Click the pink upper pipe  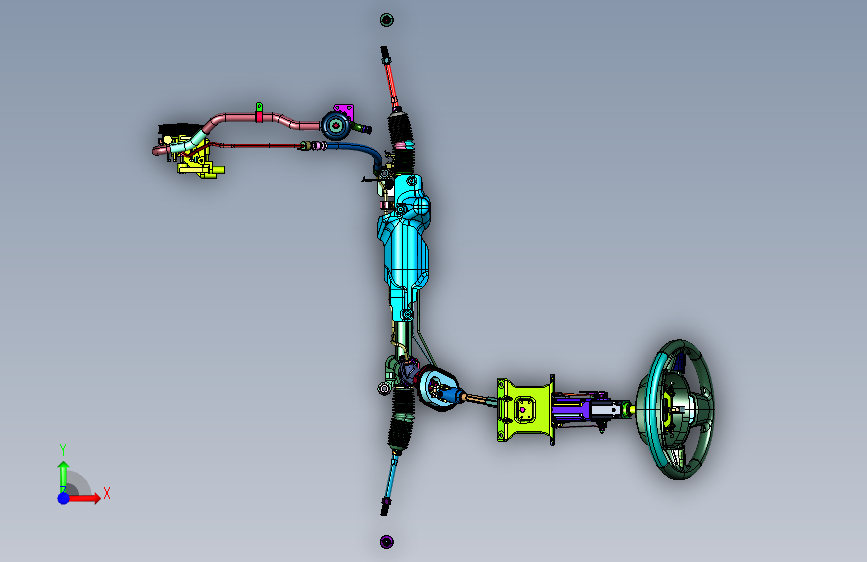263,121
